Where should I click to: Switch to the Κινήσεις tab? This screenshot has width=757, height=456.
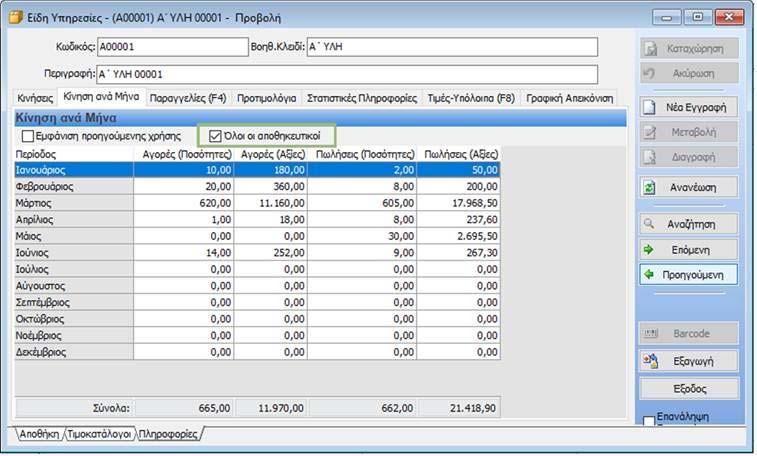(x=35, y=98)
